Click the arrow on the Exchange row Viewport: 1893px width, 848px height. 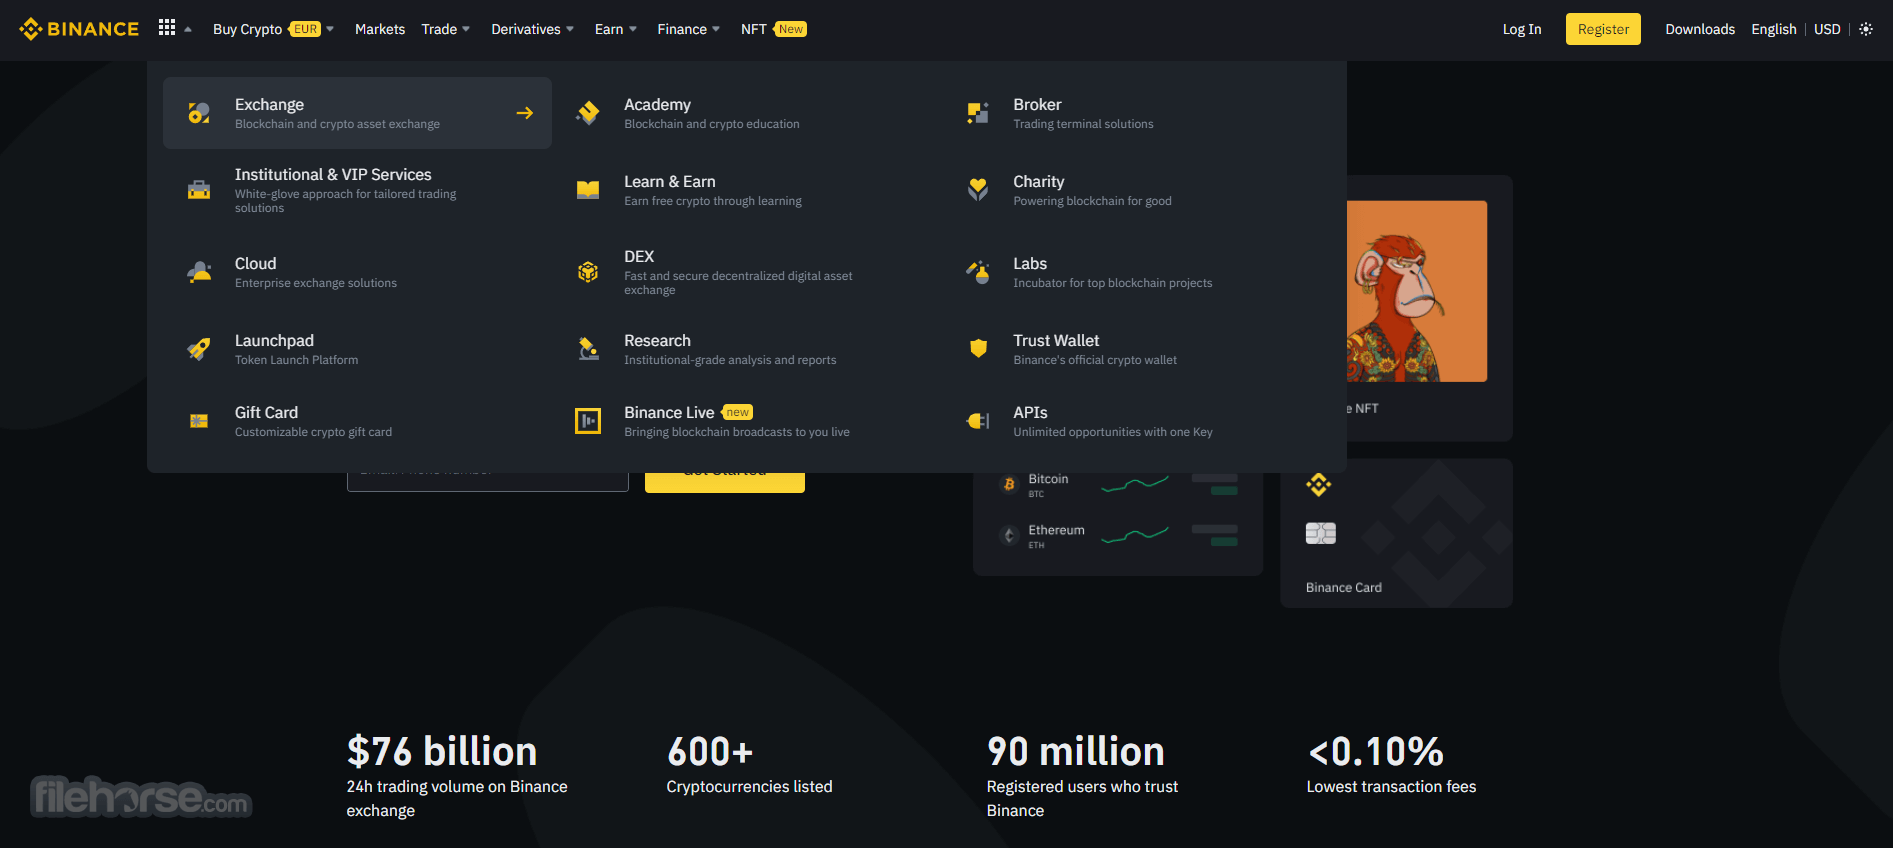(524, 113)
